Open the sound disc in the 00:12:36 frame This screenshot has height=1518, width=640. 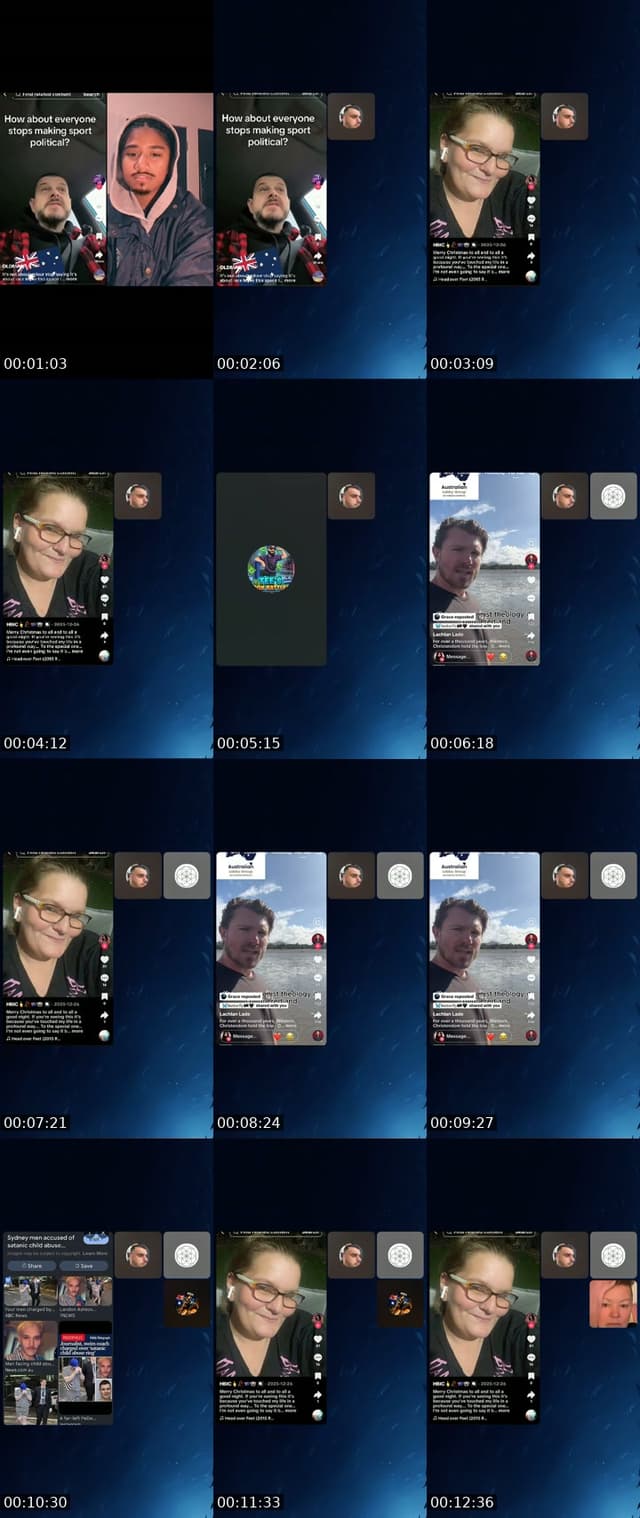pos(531,1417)
